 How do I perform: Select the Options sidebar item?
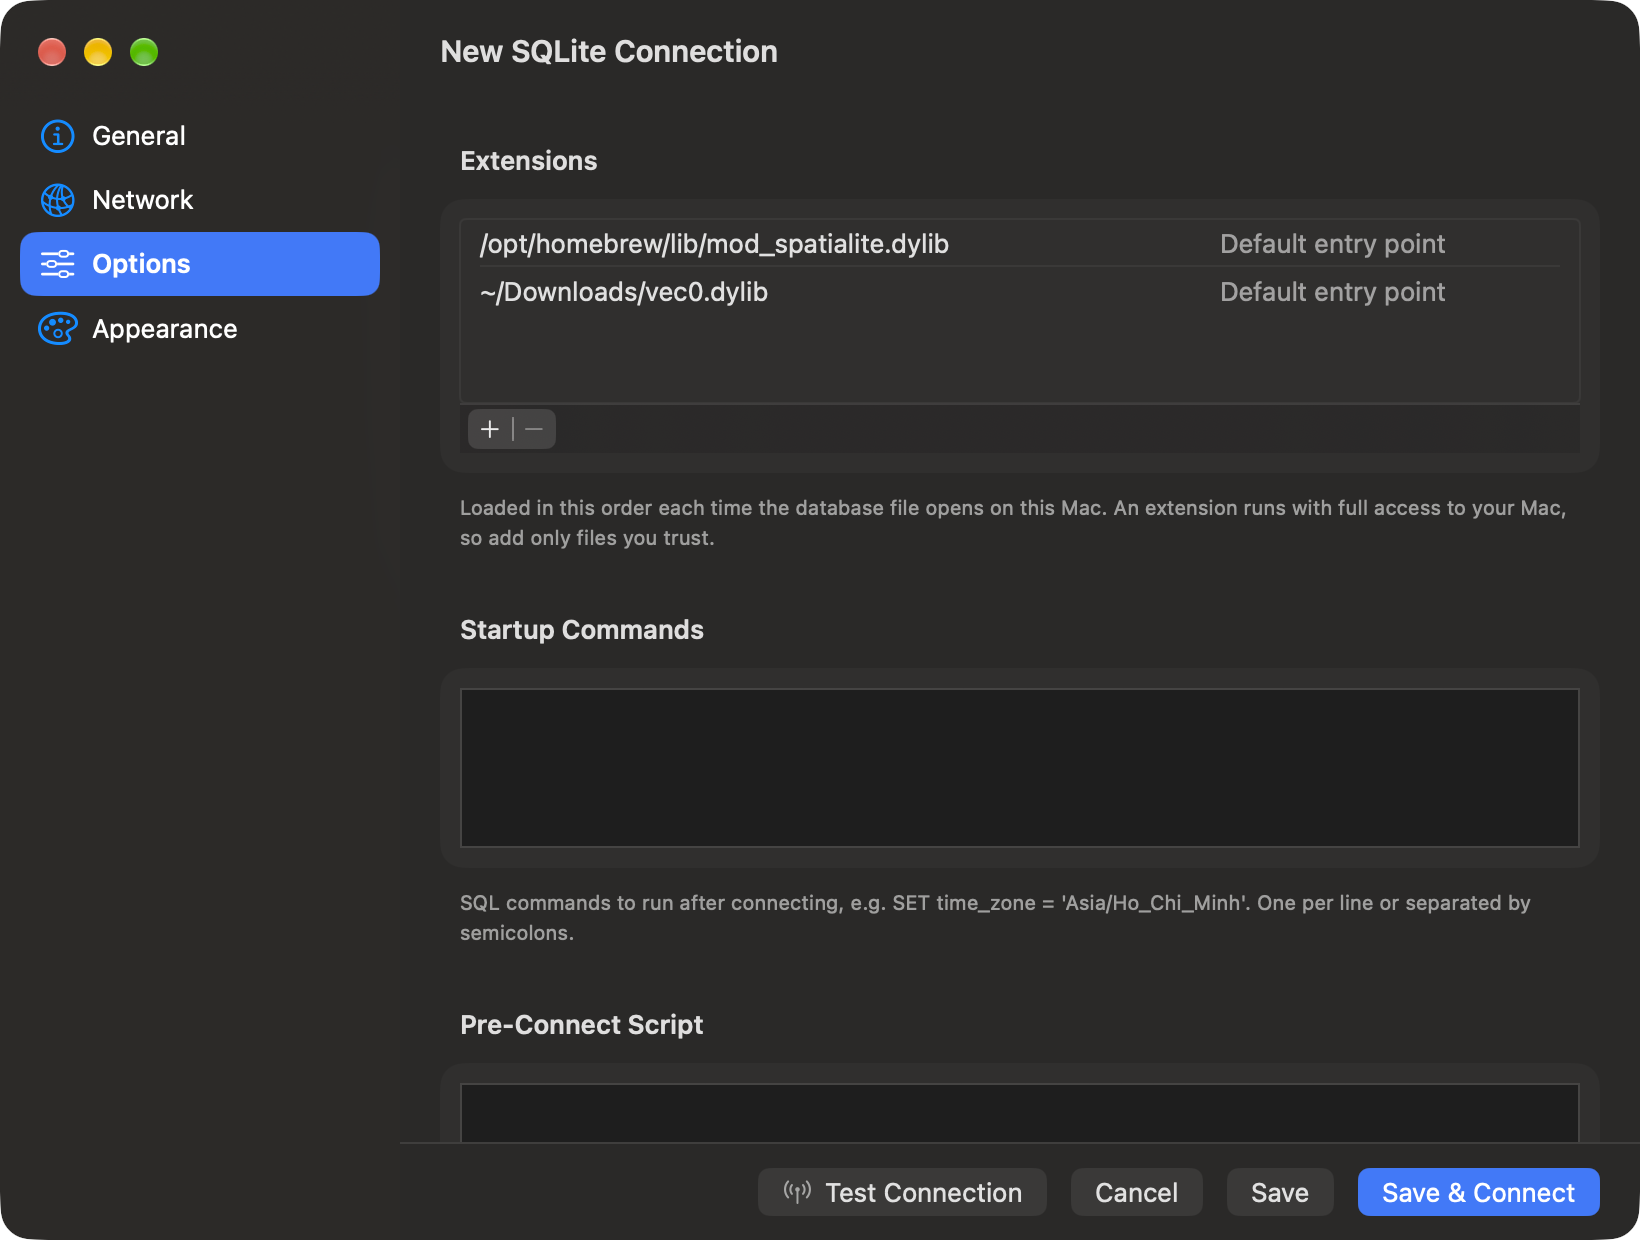[200, 264]
